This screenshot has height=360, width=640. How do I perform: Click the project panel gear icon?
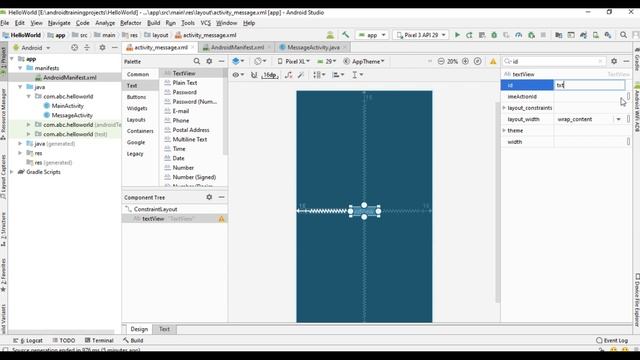pos(102,48)
